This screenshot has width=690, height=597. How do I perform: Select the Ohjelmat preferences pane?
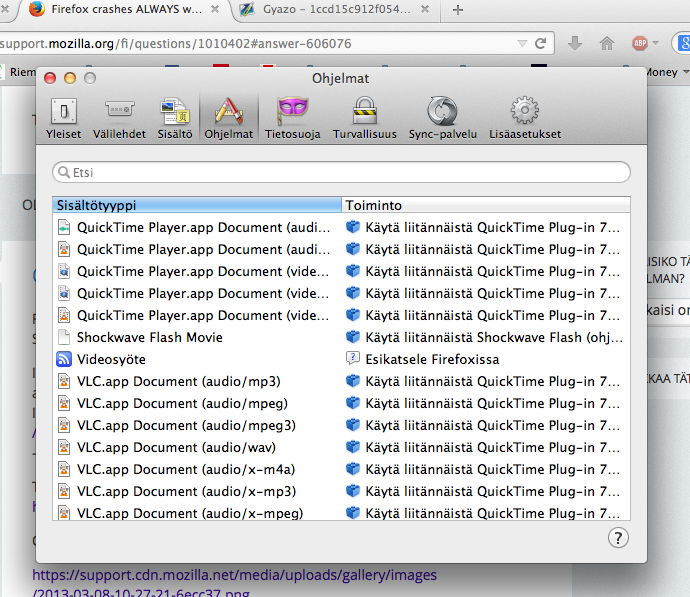pos(228,119)
